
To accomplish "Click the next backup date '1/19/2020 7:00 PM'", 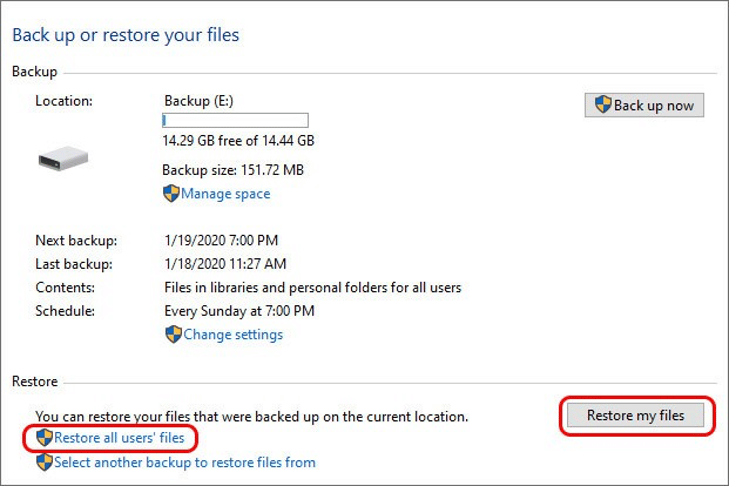I will (x=221, y=240).
